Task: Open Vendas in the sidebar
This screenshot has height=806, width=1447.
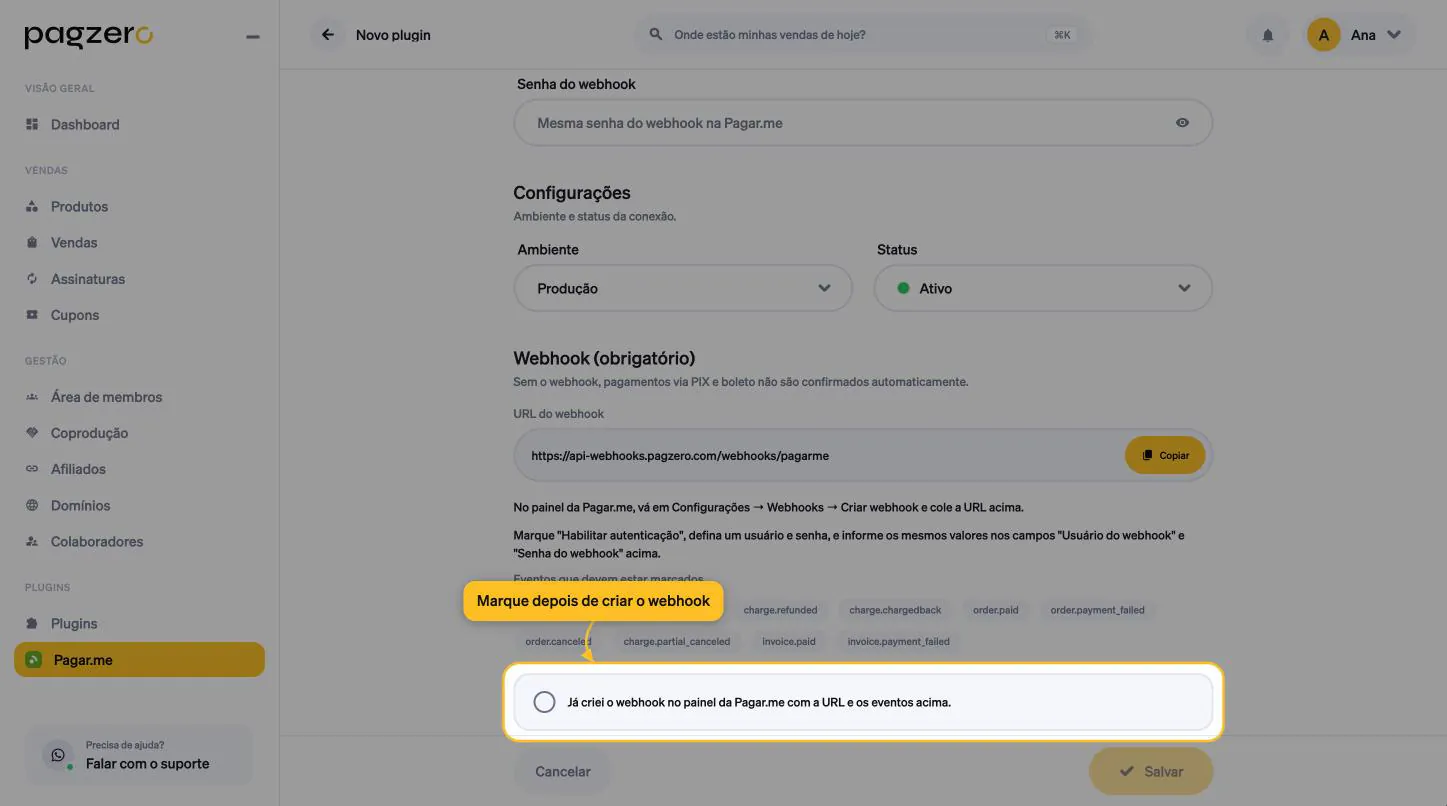Action: tap(139, 243)
